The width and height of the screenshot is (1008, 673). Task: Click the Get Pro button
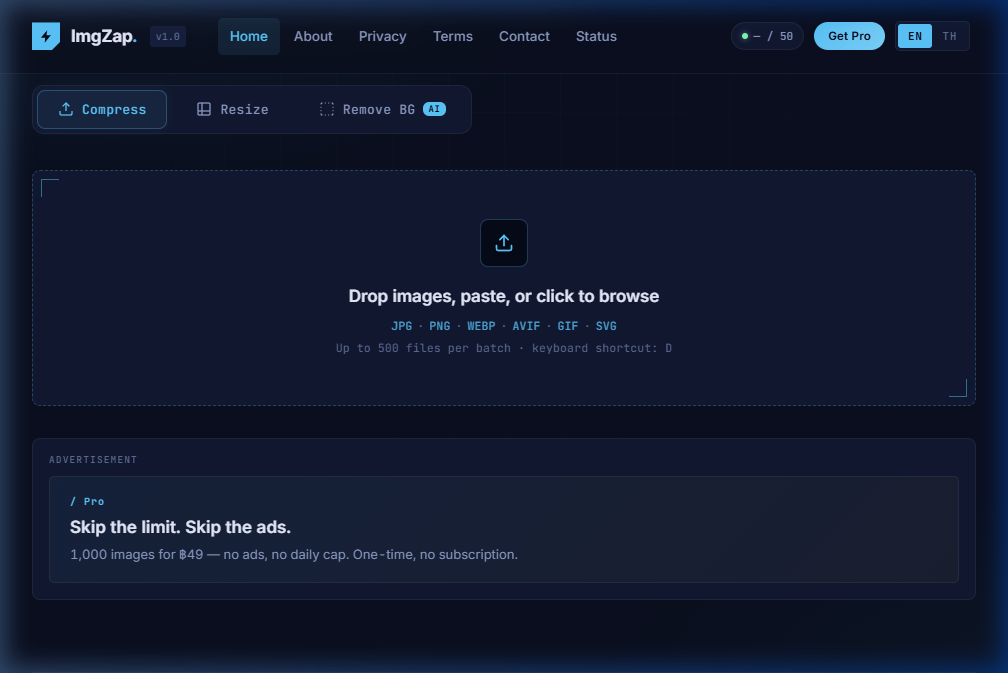[849, 36]
